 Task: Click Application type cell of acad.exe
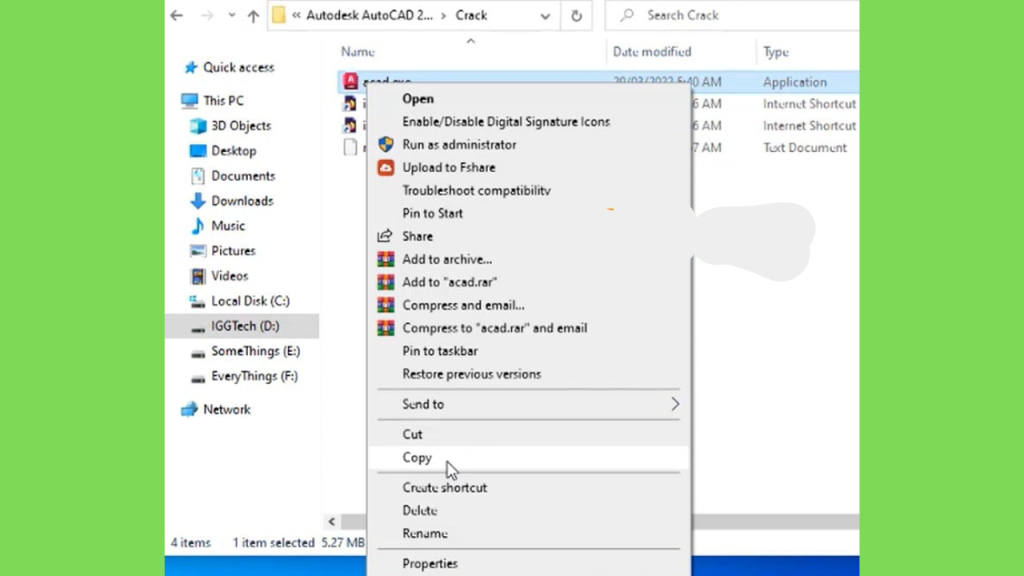point(795,82)
